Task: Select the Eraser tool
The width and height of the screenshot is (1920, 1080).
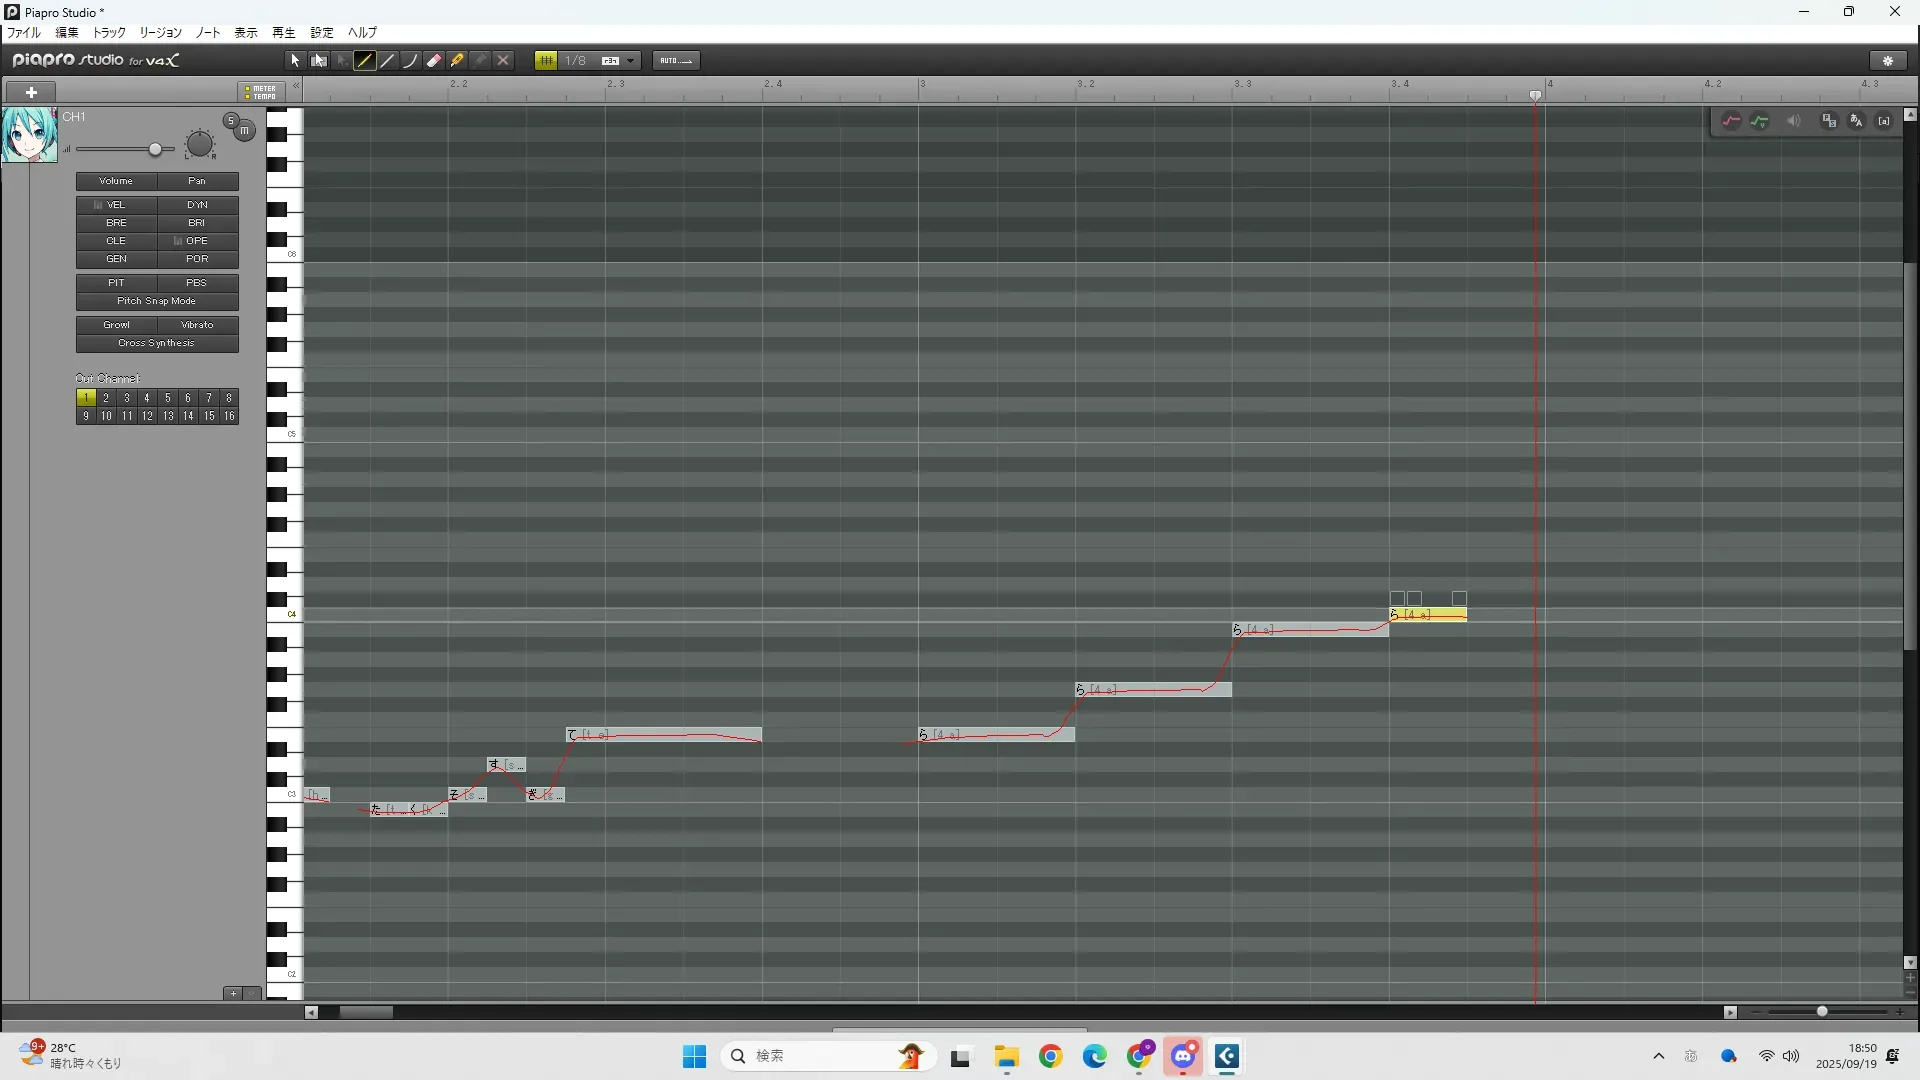Action: click(434, 61)
